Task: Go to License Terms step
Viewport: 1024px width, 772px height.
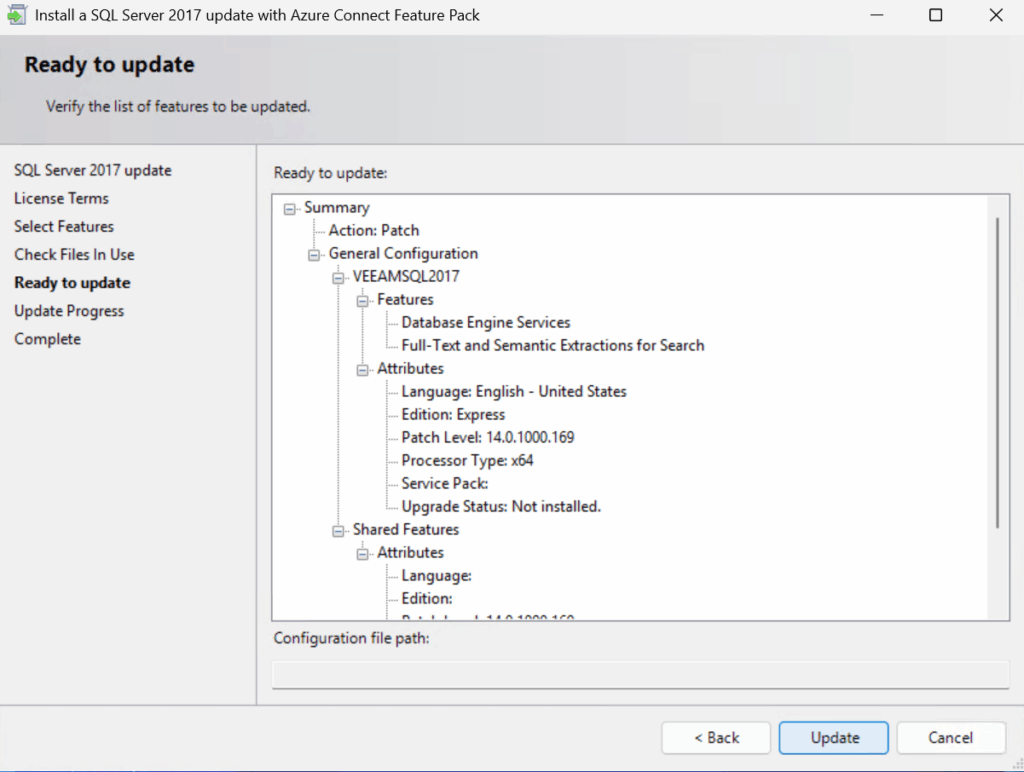Action: [61, 199]
